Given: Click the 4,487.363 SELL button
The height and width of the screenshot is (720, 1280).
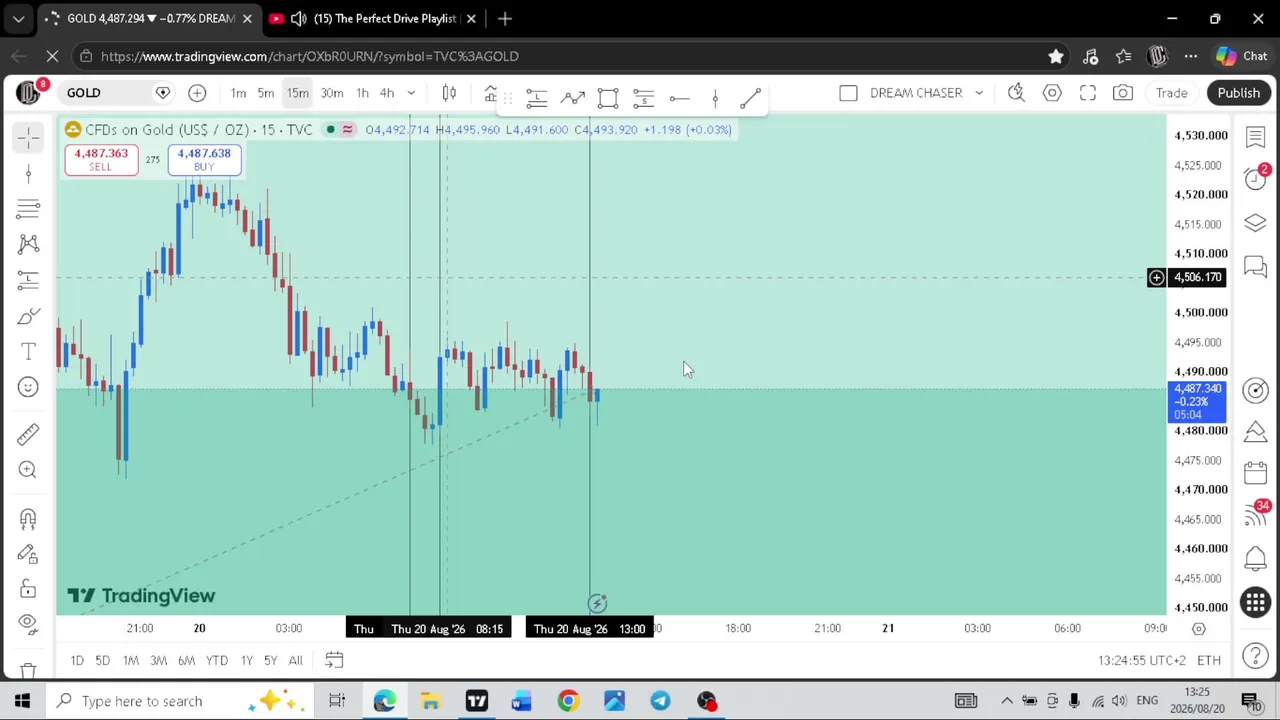Looking at the screenshot, I should click(101, 159).
